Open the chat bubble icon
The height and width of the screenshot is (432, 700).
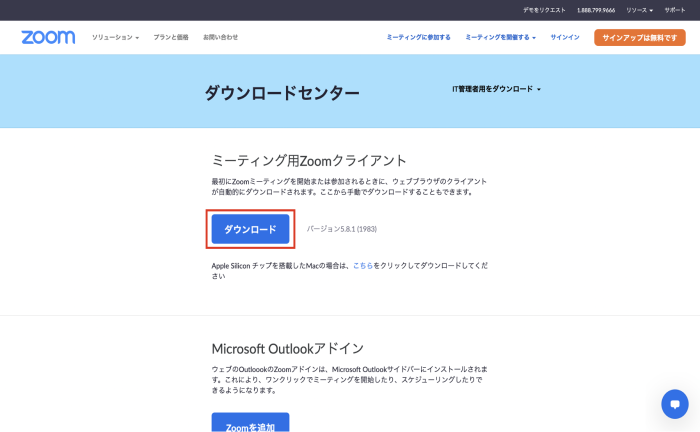(x=675, y=404)
